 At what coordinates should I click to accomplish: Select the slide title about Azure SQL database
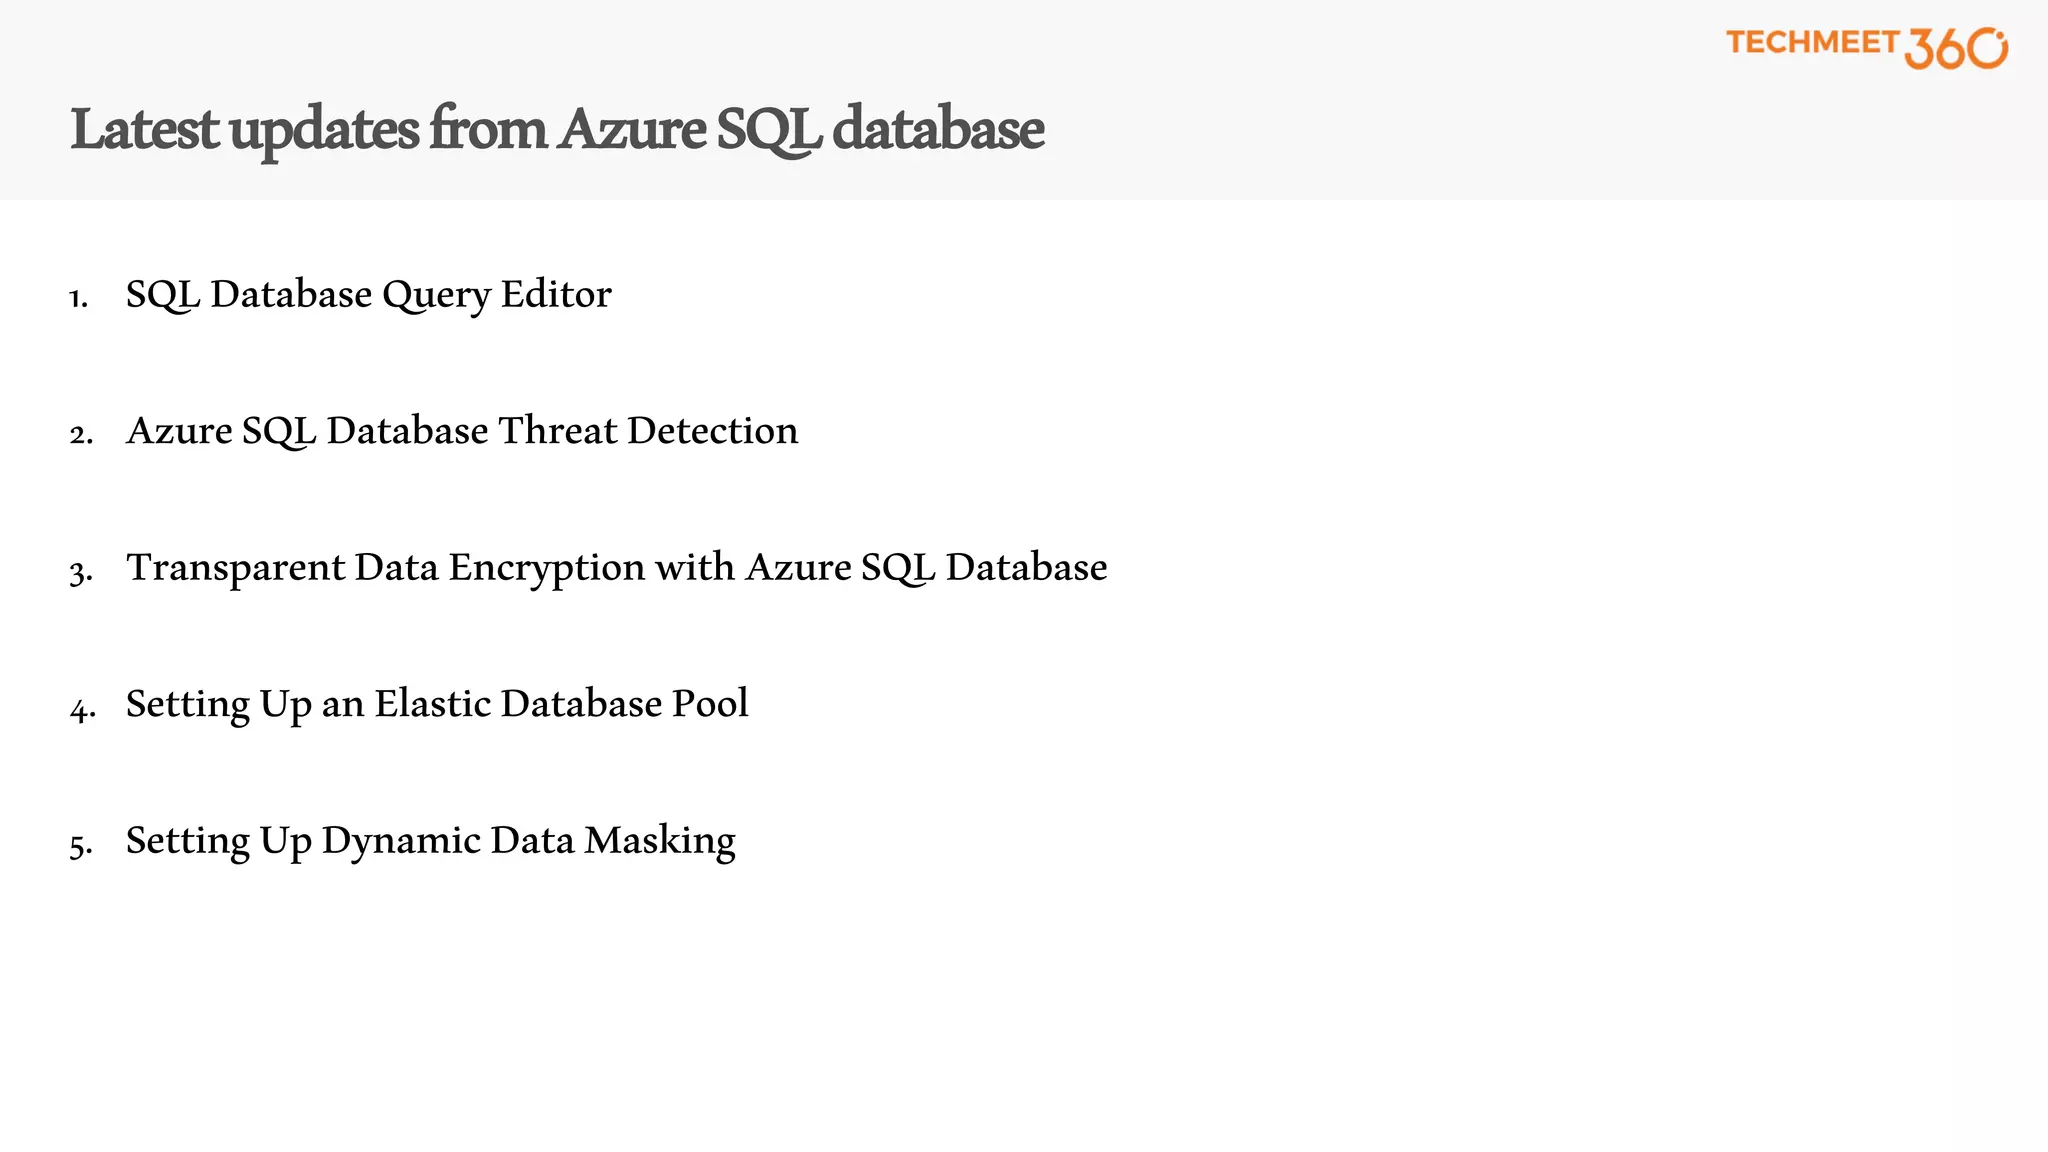[557, 130]
